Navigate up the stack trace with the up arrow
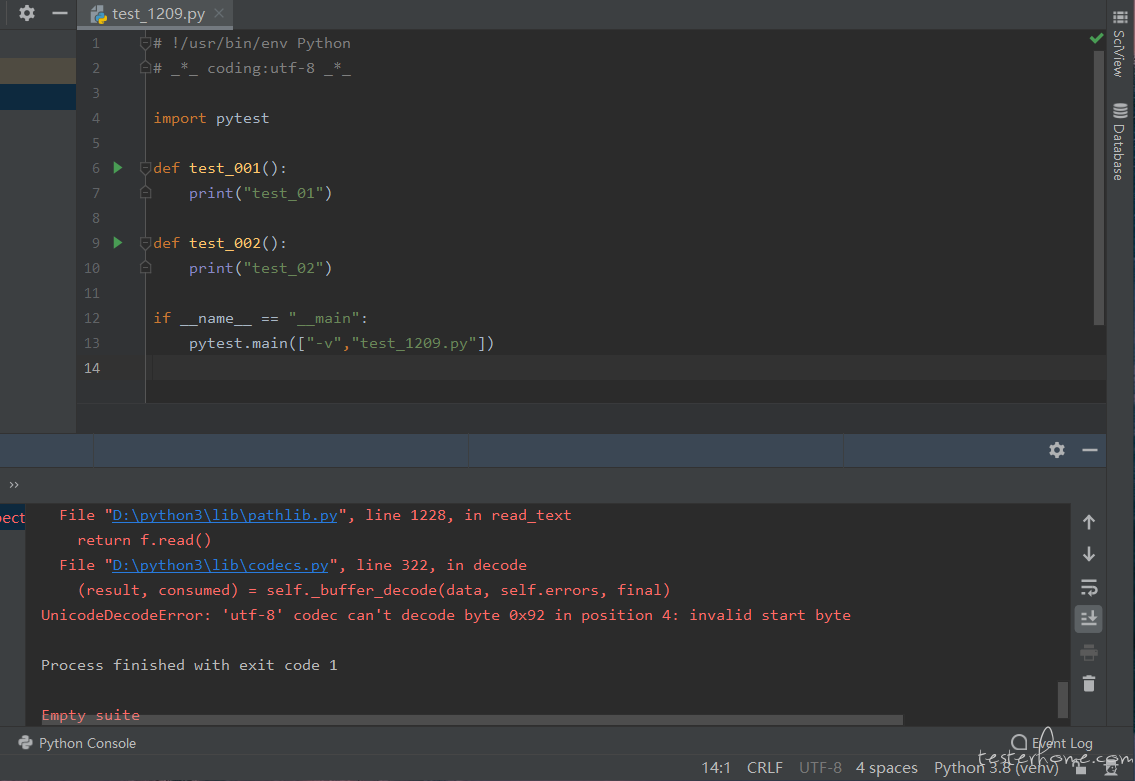The height and width of the screenshot is (781, 1135). coord(1089,522)
